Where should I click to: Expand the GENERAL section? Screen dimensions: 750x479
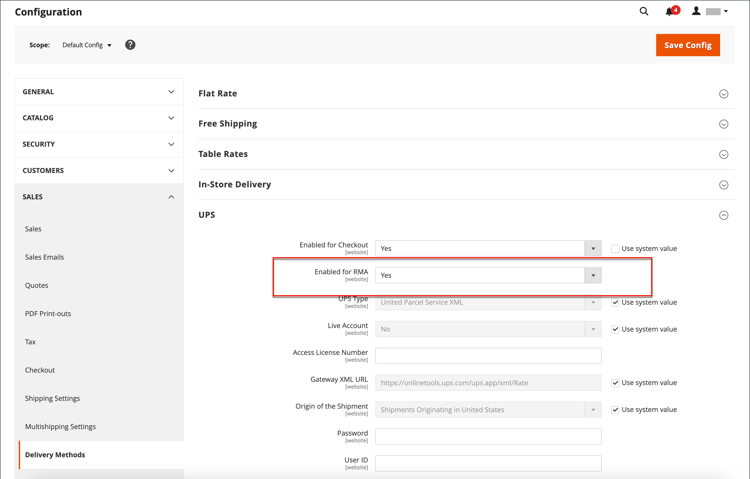pos(99,92)
